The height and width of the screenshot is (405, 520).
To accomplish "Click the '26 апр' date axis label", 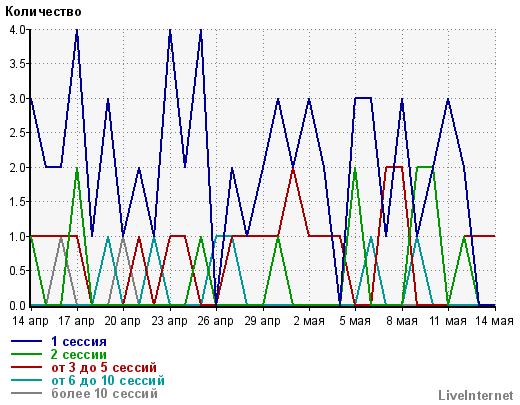I will point(215,321).
